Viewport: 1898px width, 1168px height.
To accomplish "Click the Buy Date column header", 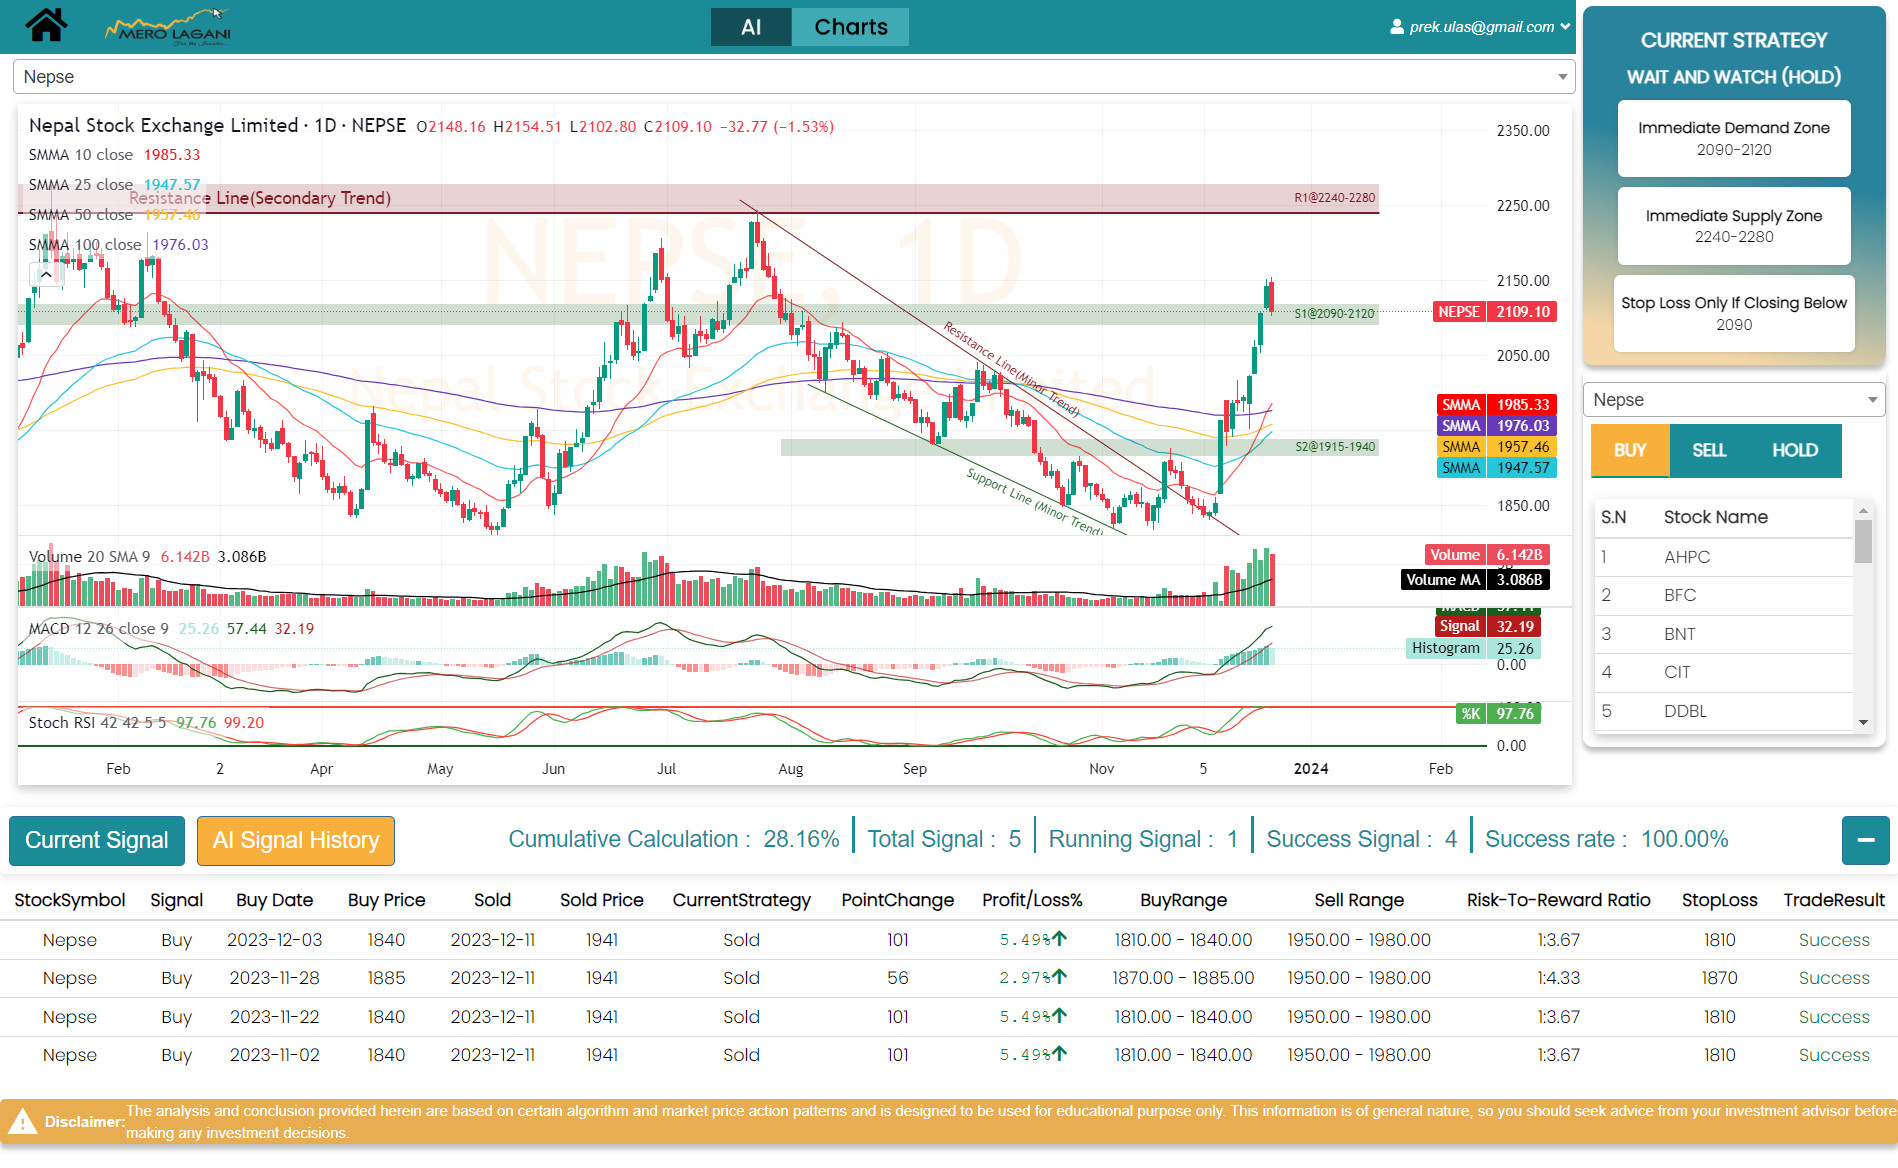I will click(274, 900).
